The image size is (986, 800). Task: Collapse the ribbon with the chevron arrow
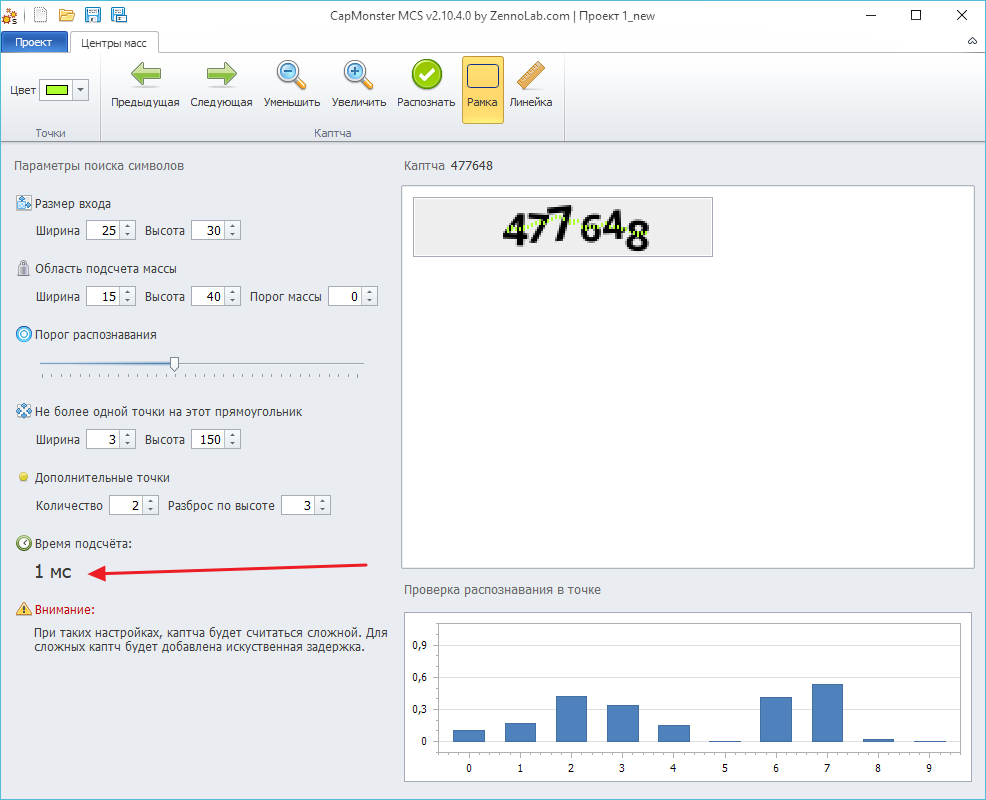(x=972, y=42)
